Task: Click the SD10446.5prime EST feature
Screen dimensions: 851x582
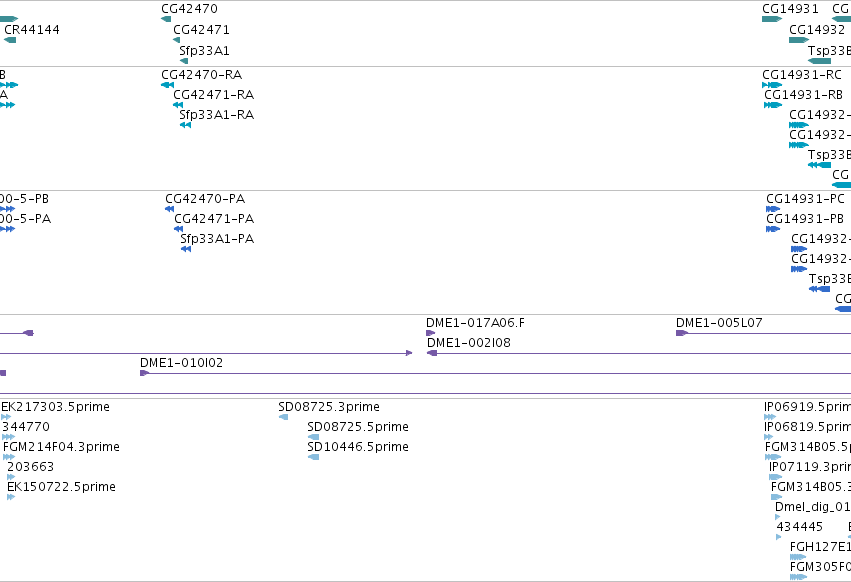Action: pyautogui.click(x=313, y=457)
